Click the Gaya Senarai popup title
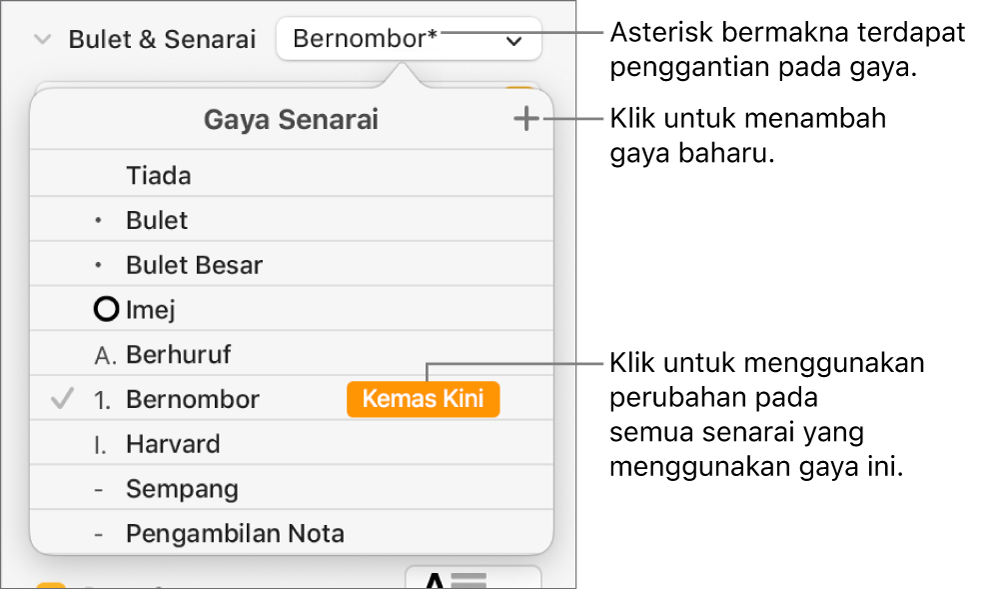Image resolution: width=984 pixels, height=591 pixels. click(x=291, y=121)
